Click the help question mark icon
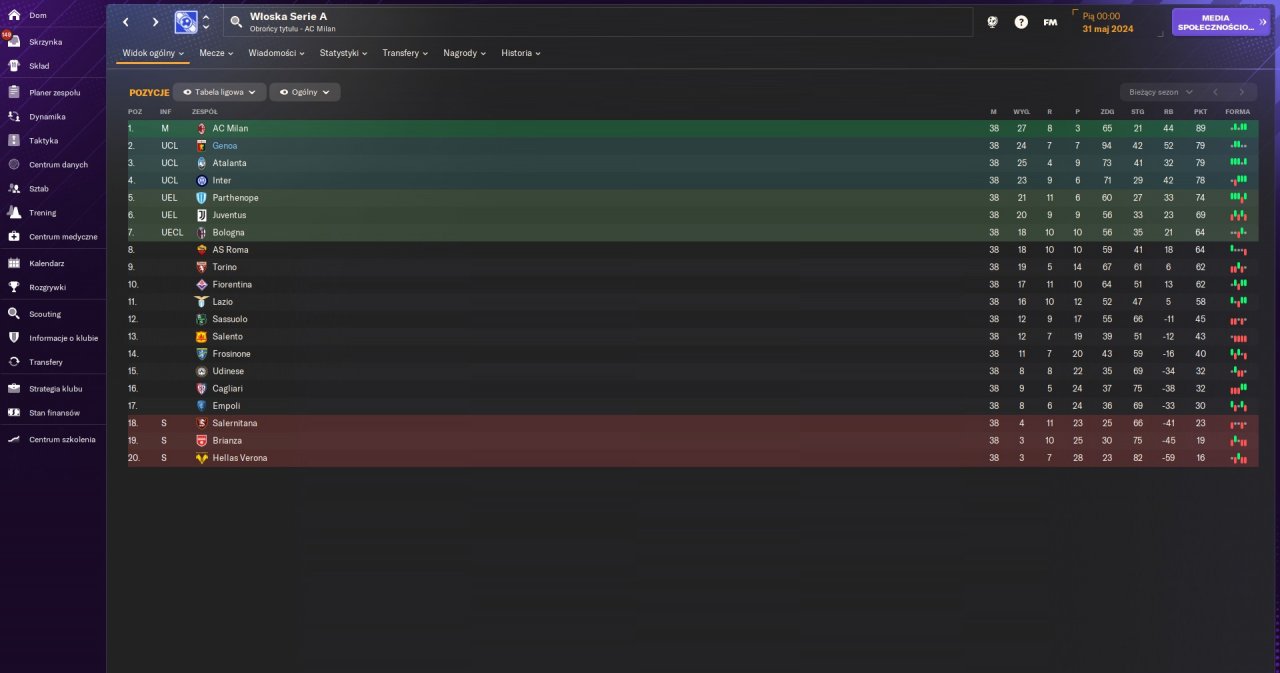The width and height of the screenshot is (1280, 673). click(1021, 22)
